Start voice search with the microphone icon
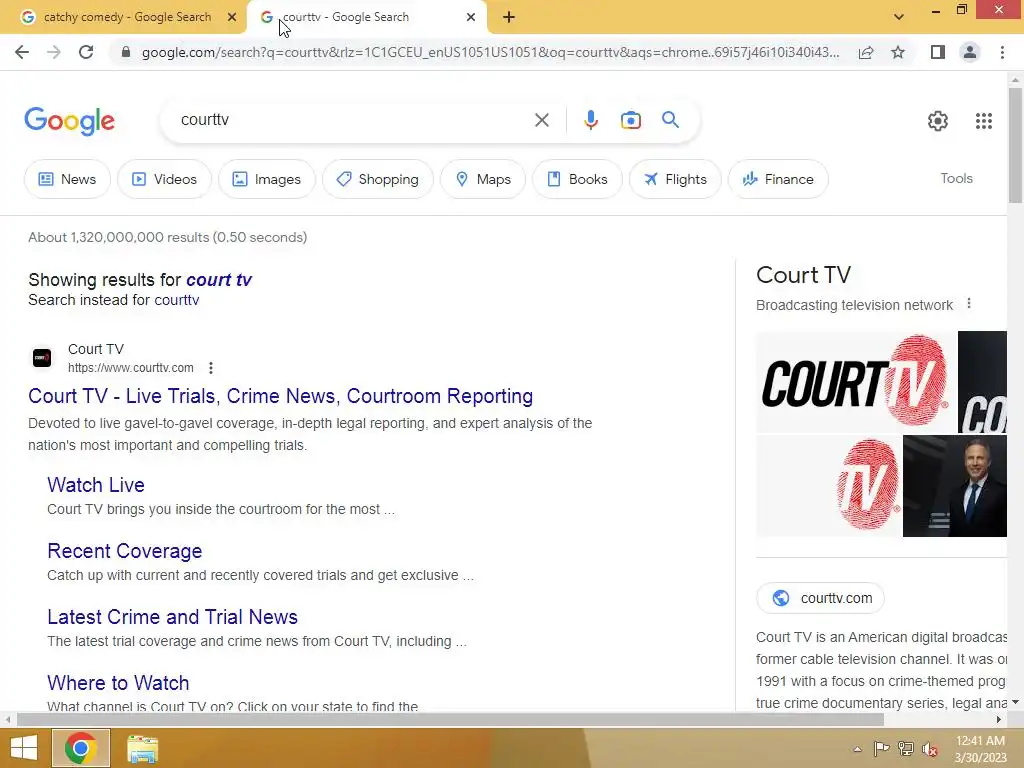Screen dimensions: 1024x768 tap(591, 120)
